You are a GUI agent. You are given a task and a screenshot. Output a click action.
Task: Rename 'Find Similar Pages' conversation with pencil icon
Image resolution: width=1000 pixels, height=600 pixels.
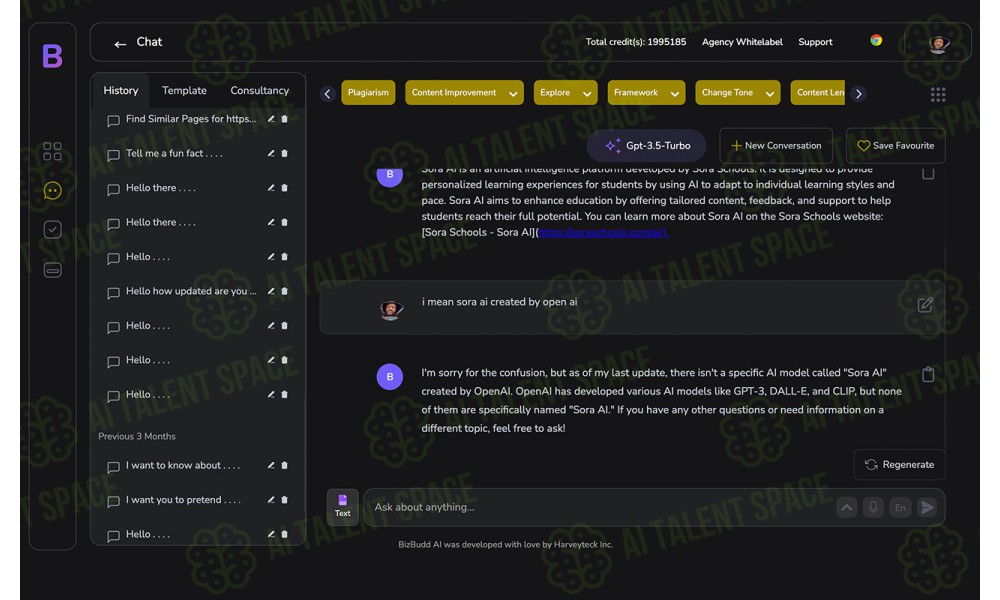[x=271, y=119]
